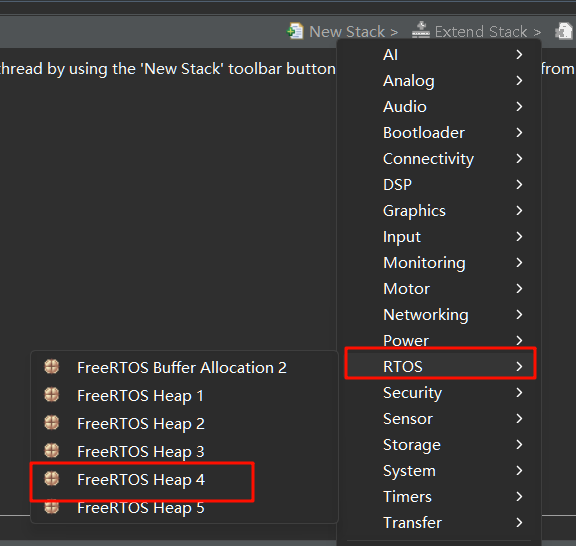576x546 pixels.
Task: Select FreeRTOS Heap 1 entry
Action: click(184, 396)
